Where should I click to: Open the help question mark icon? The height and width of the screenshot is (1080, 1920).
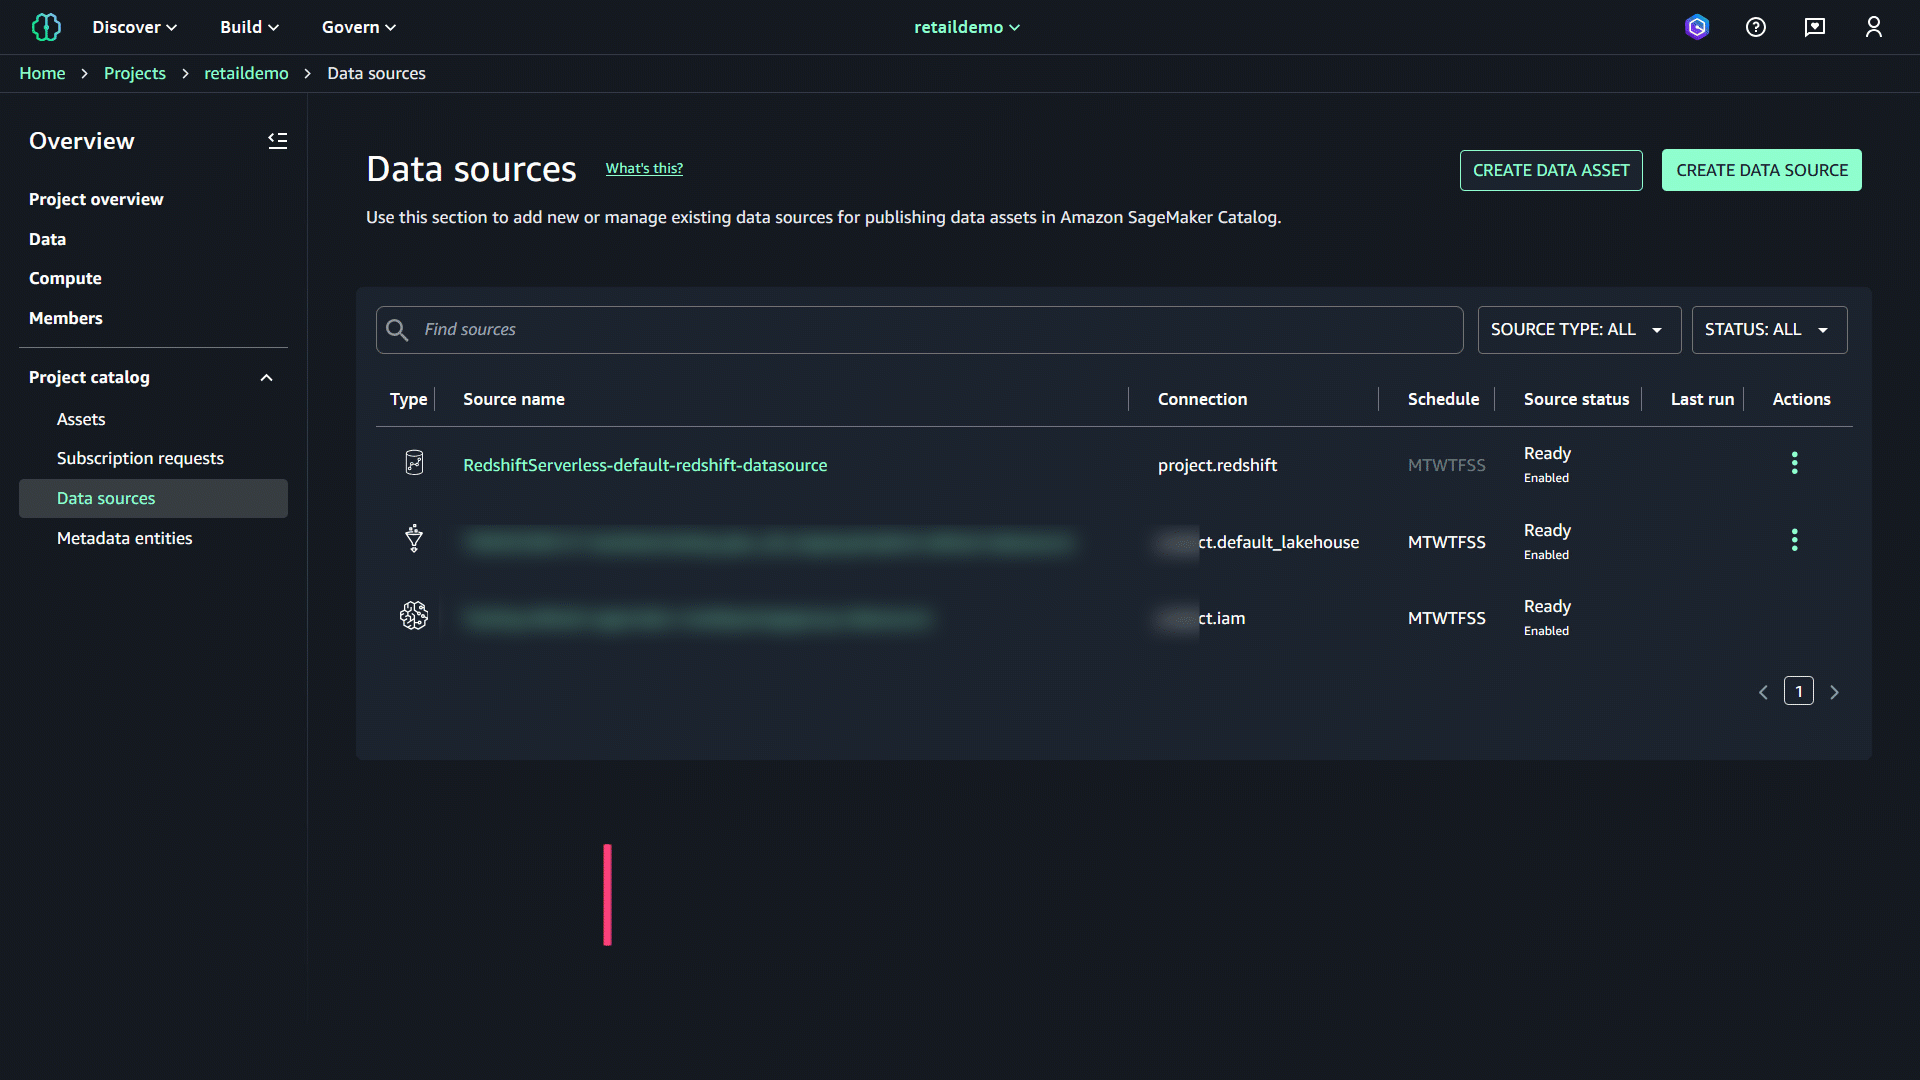(1756, 27)
